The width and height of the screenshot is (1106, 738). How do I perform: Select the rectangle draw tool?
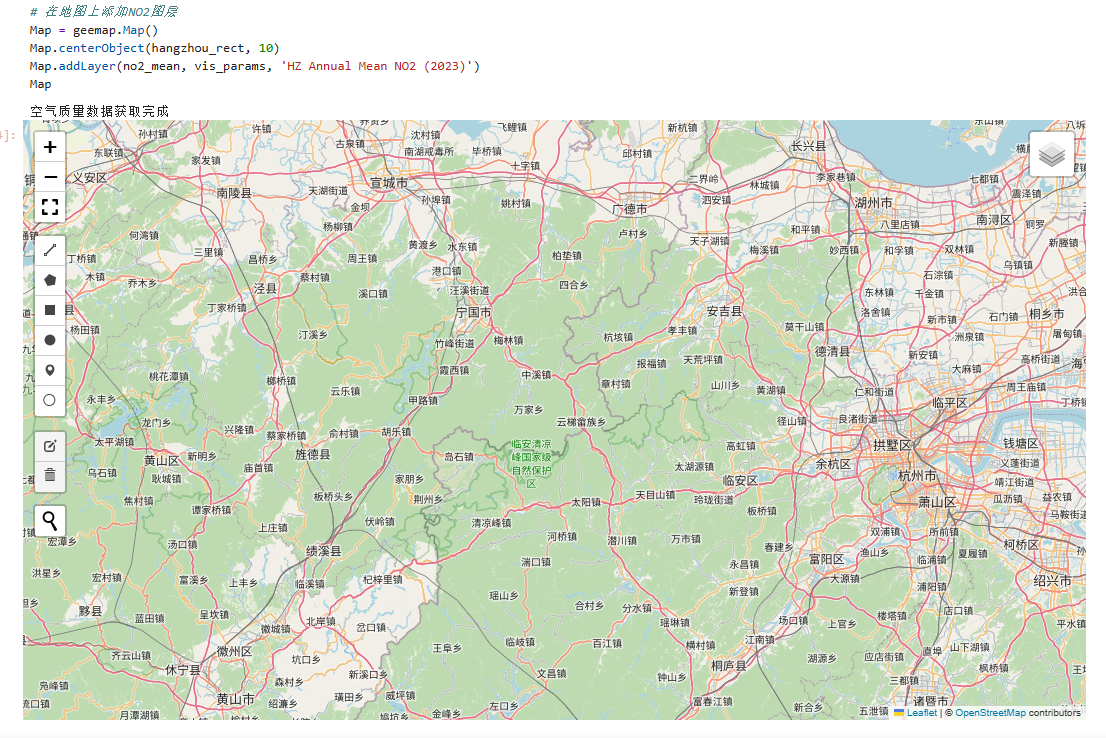pyautogui.click(x=49, y=310)
